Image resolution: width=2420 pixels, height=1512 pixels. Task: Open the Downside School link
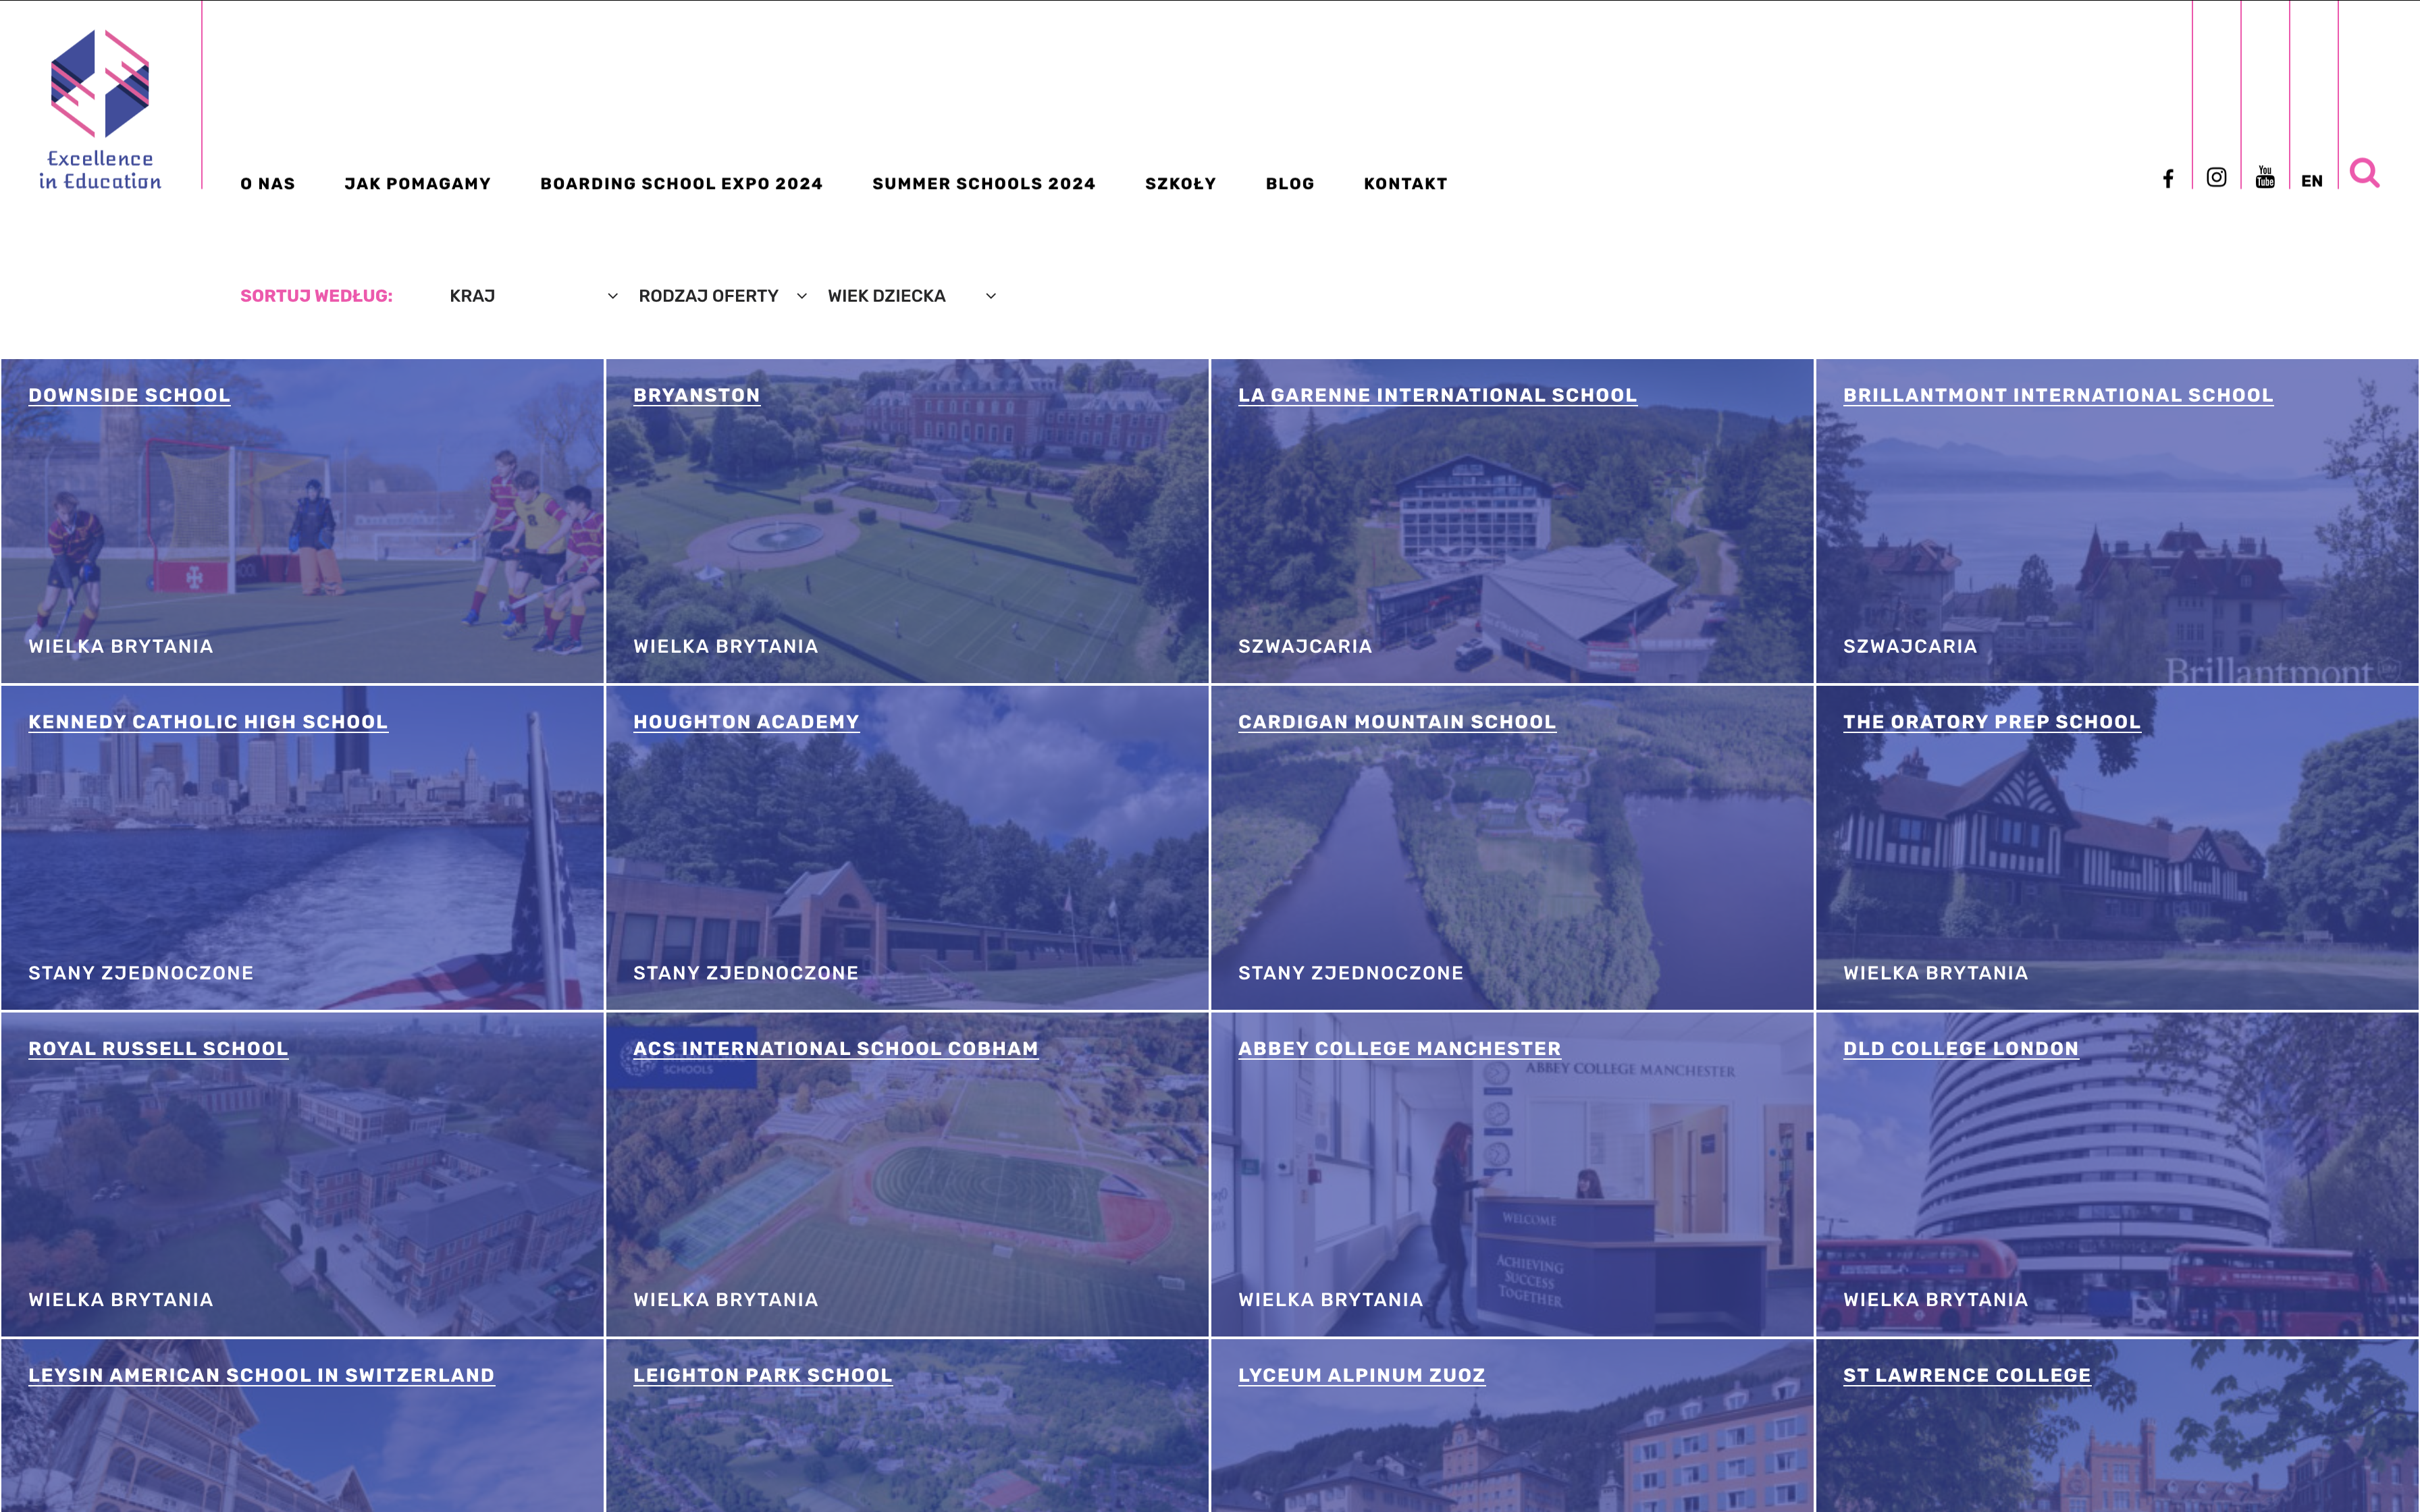coord(129,395)
